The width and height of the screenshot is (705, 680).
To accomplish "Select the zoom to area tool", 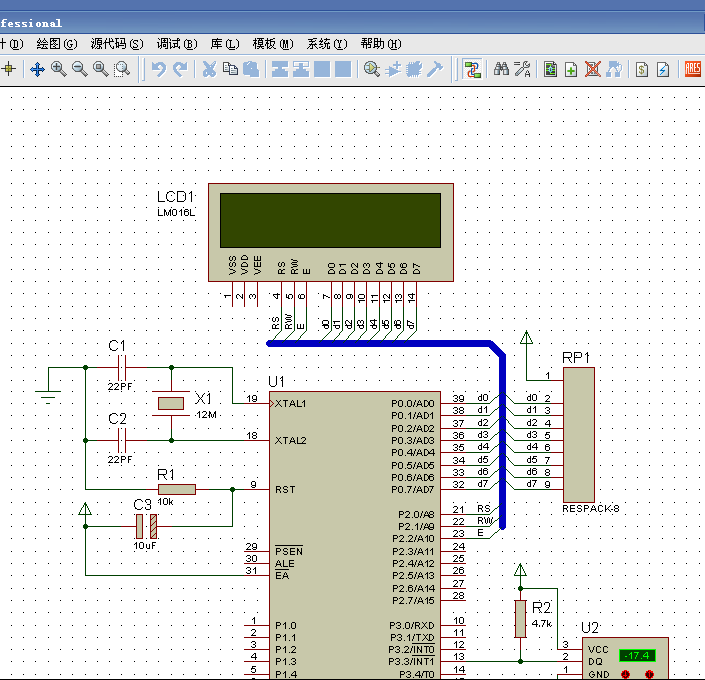I will tap(122, 69).
